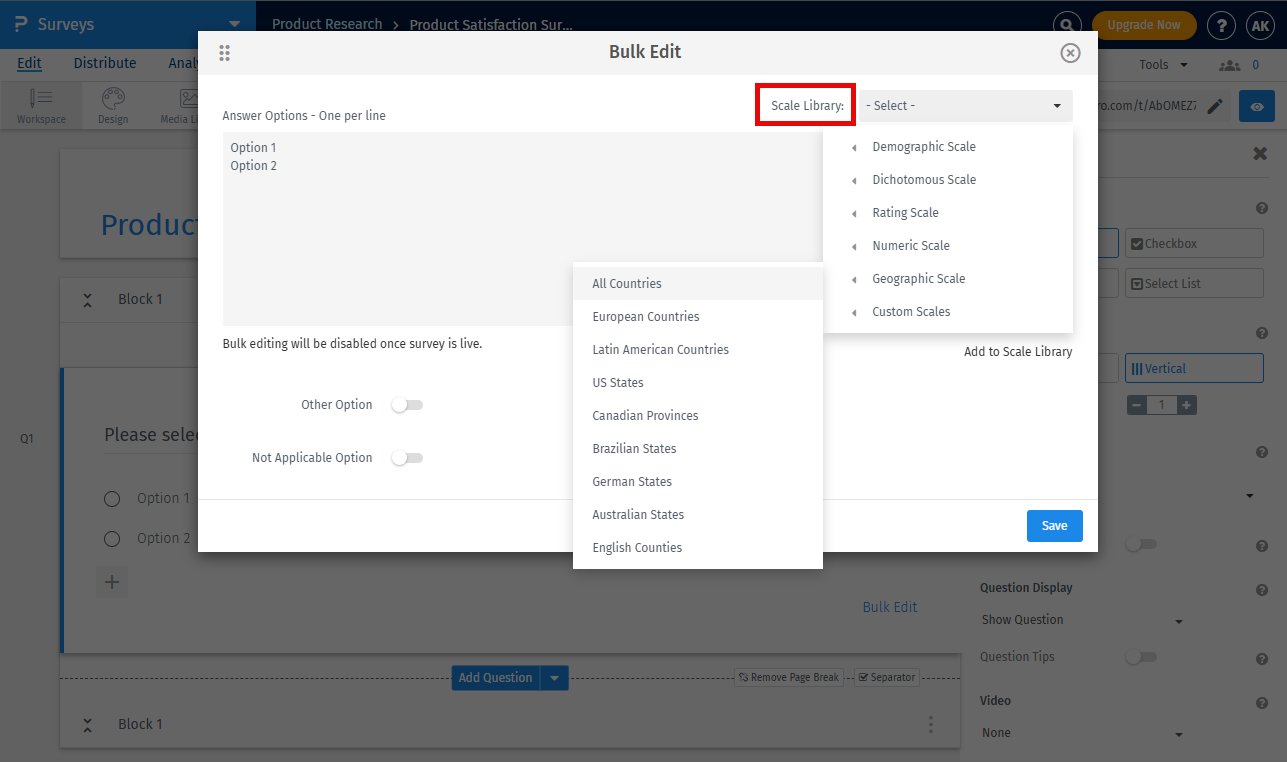Choose the Checkbox question type
This screenshot has width=1287, height=762.
1194,243
